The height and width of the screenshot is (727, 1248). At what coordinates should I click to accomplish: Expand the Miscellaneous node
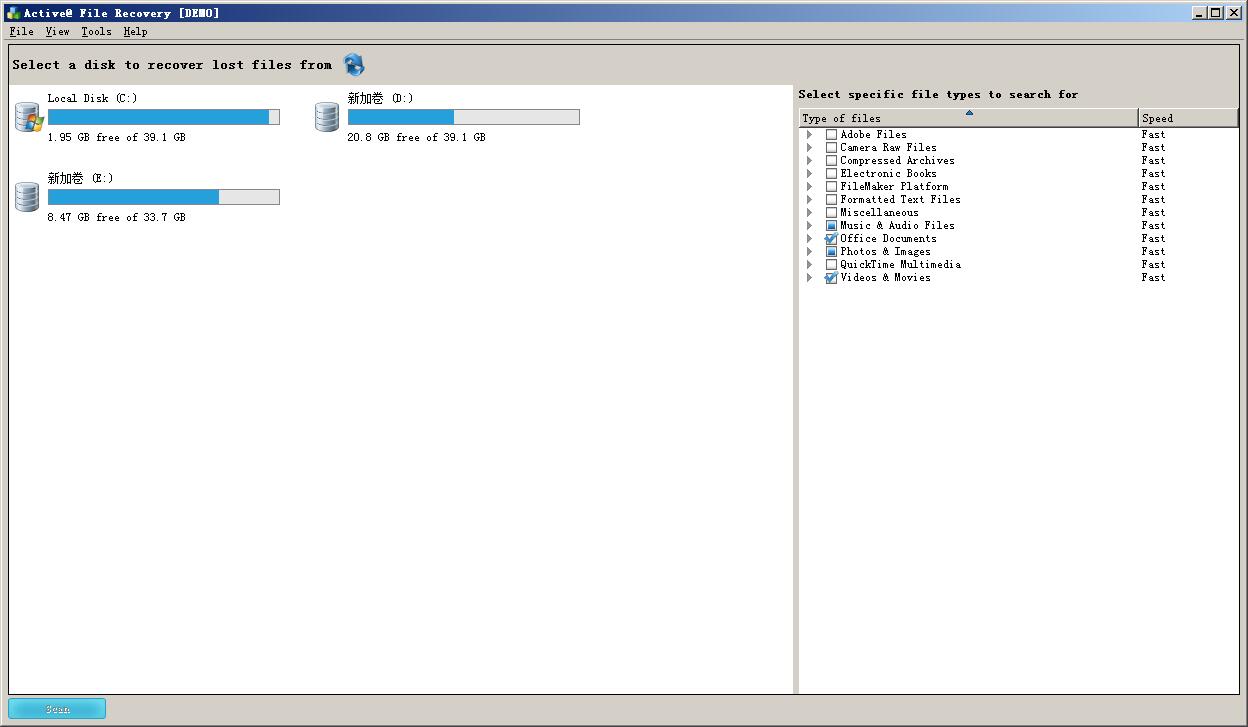(810, 213)
